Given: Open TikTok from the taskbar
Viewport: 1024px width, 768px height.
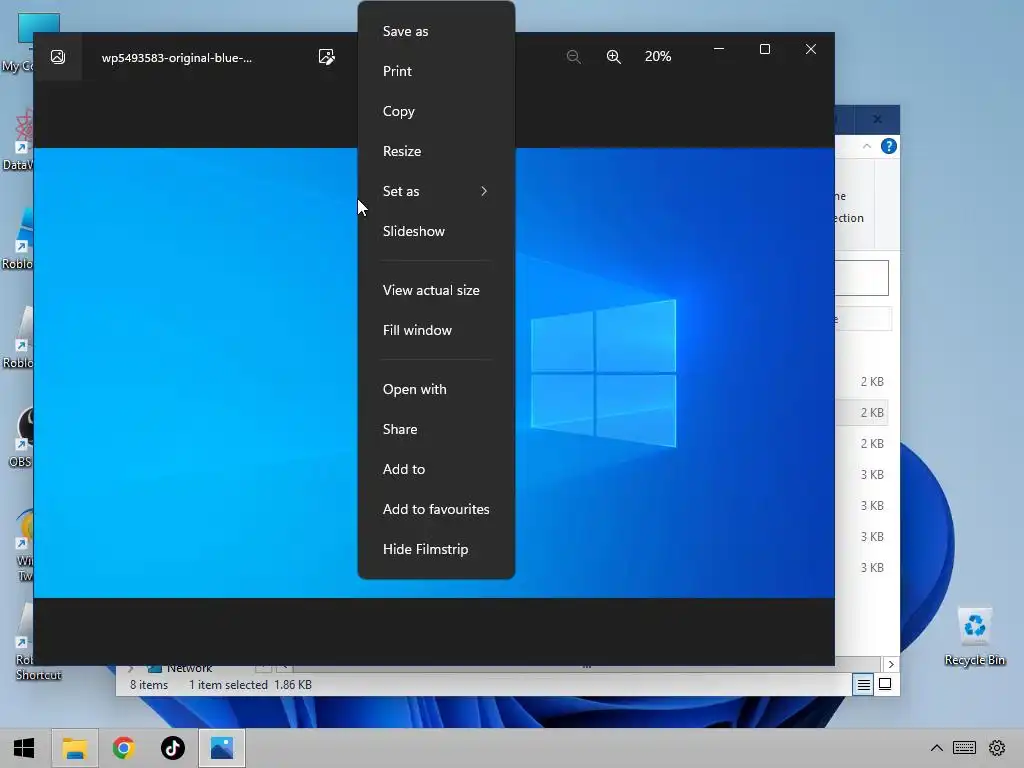Looking at the screenshot, I should tap(173, 748).
